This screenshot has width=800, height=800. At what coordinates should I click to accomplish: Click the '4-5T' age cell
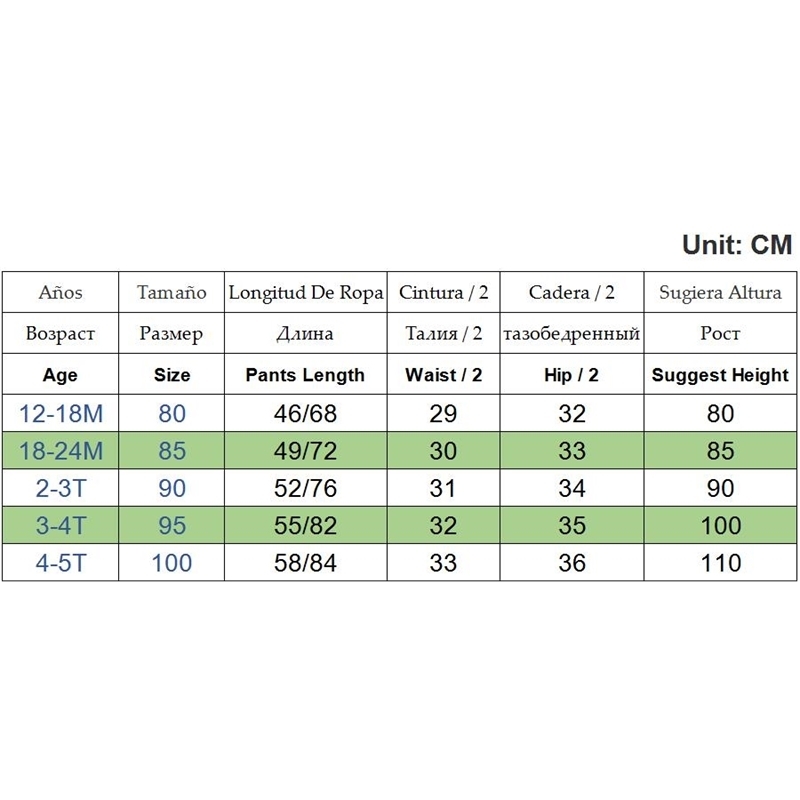coord(60,562)
